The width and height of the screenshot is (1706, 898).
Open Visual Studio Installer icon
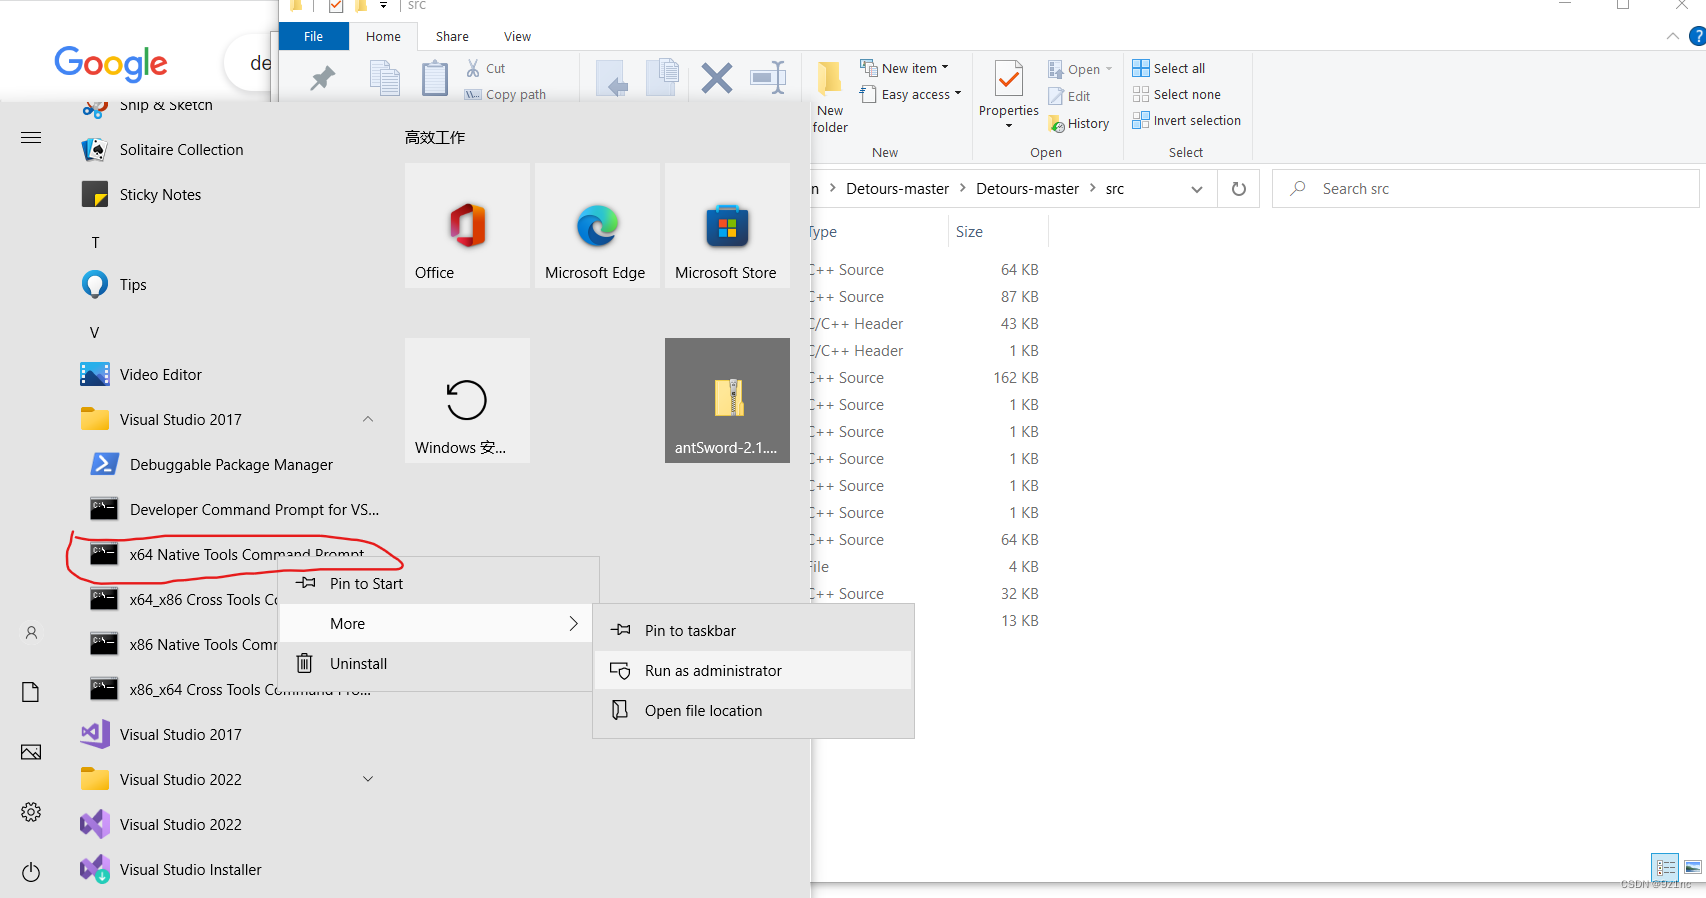point(95,870)
